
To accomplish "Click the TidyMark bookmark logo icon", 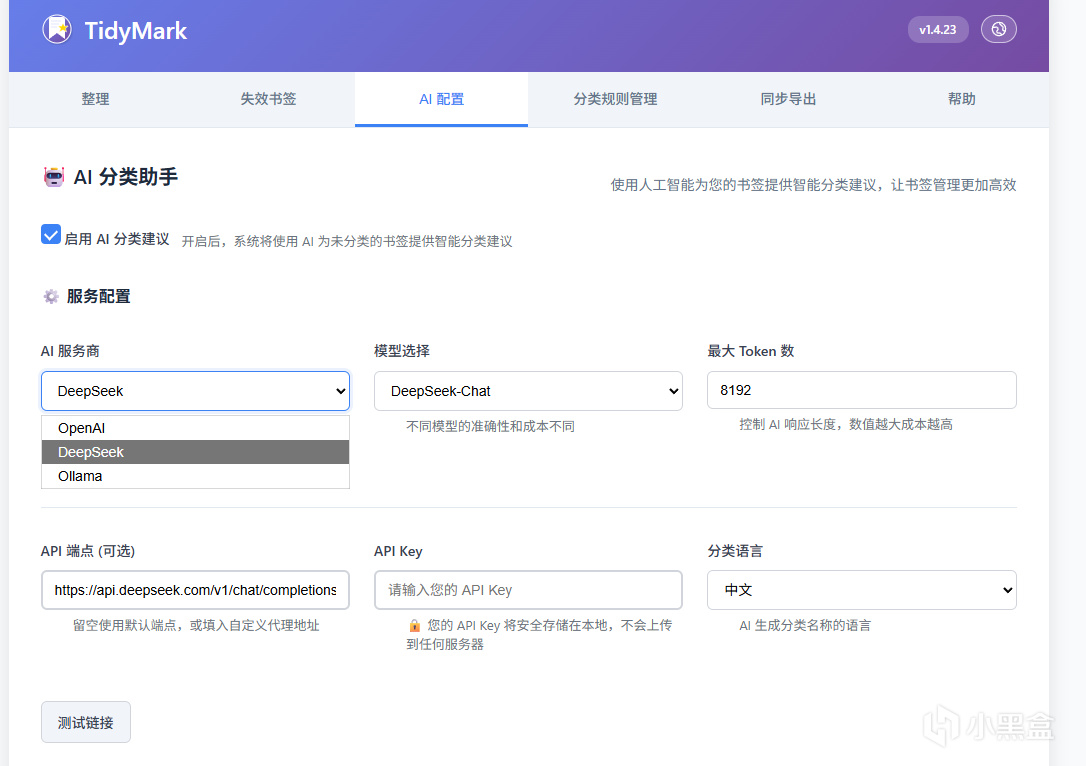I will coord(57,29).
